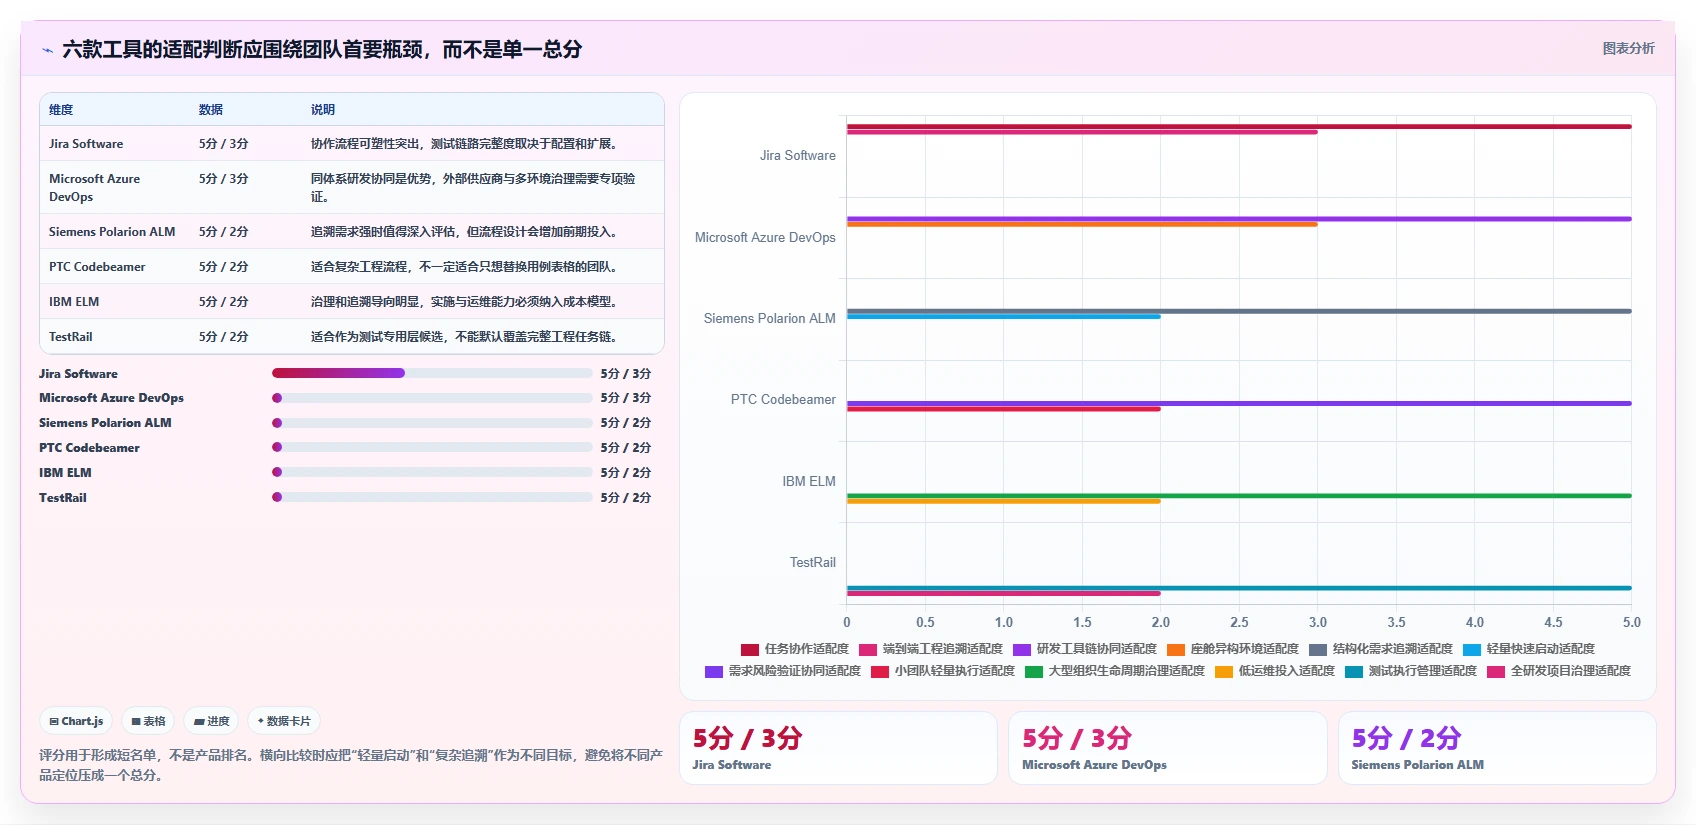Toggle the 轻量快速启动适配度 legend entry
Viewport: 1696px width, 825px height.
(1528, 649)
